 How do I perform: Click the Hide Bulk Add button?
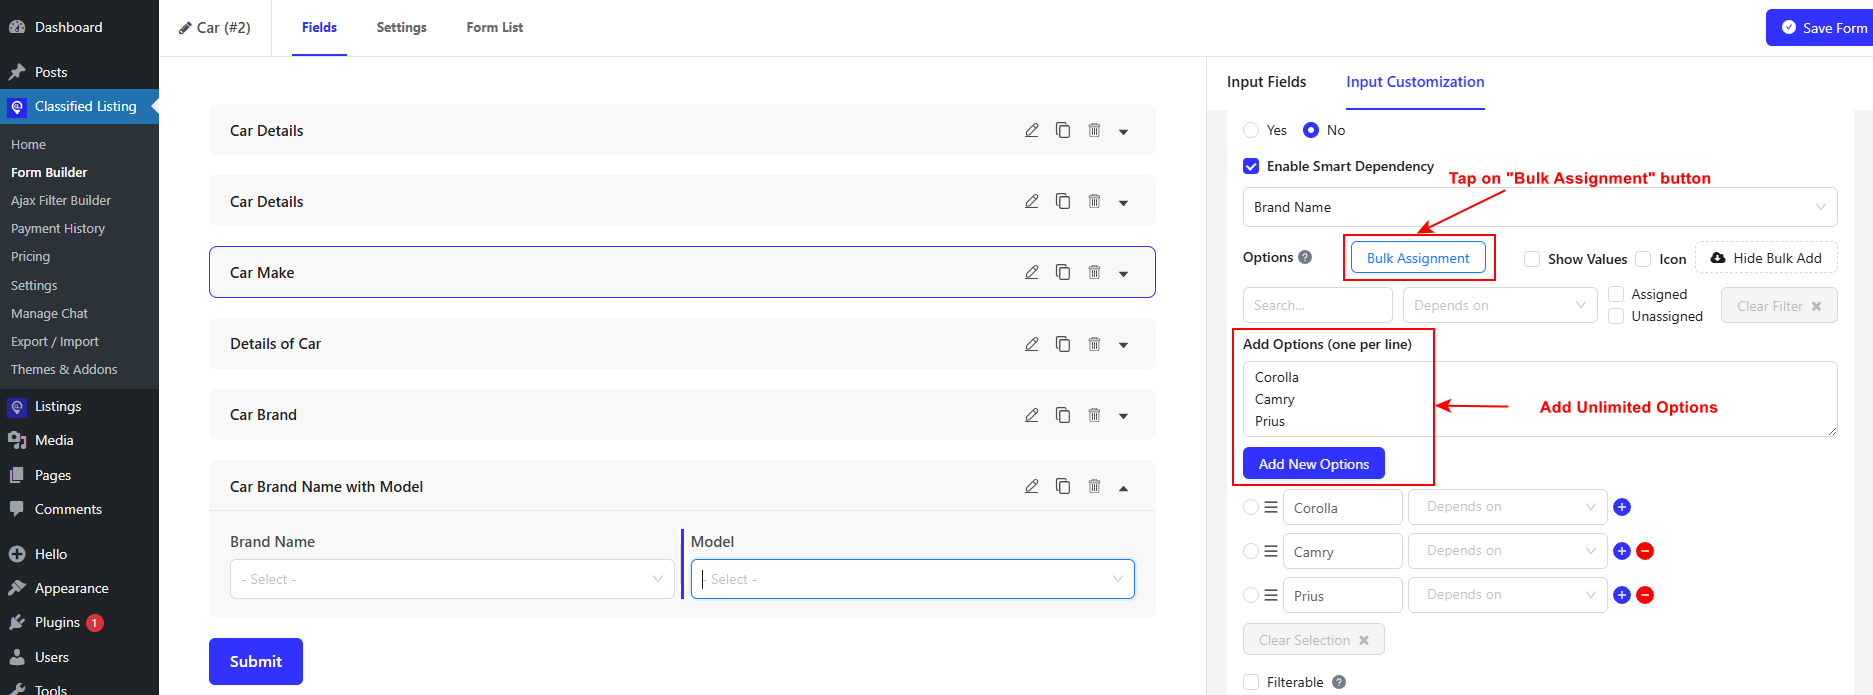(x=1766, y=258)
